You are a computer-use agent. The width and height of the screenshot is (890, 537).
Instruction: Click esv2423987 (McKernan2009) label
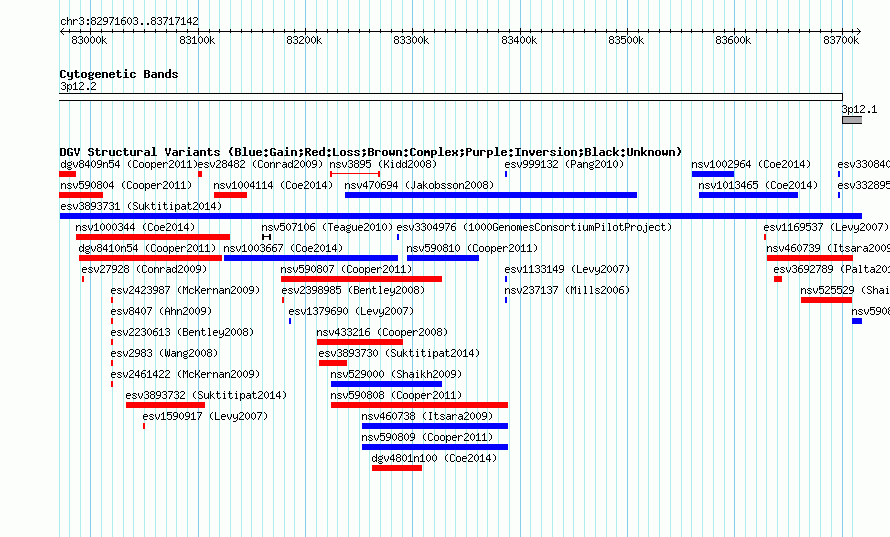[185, 291]
